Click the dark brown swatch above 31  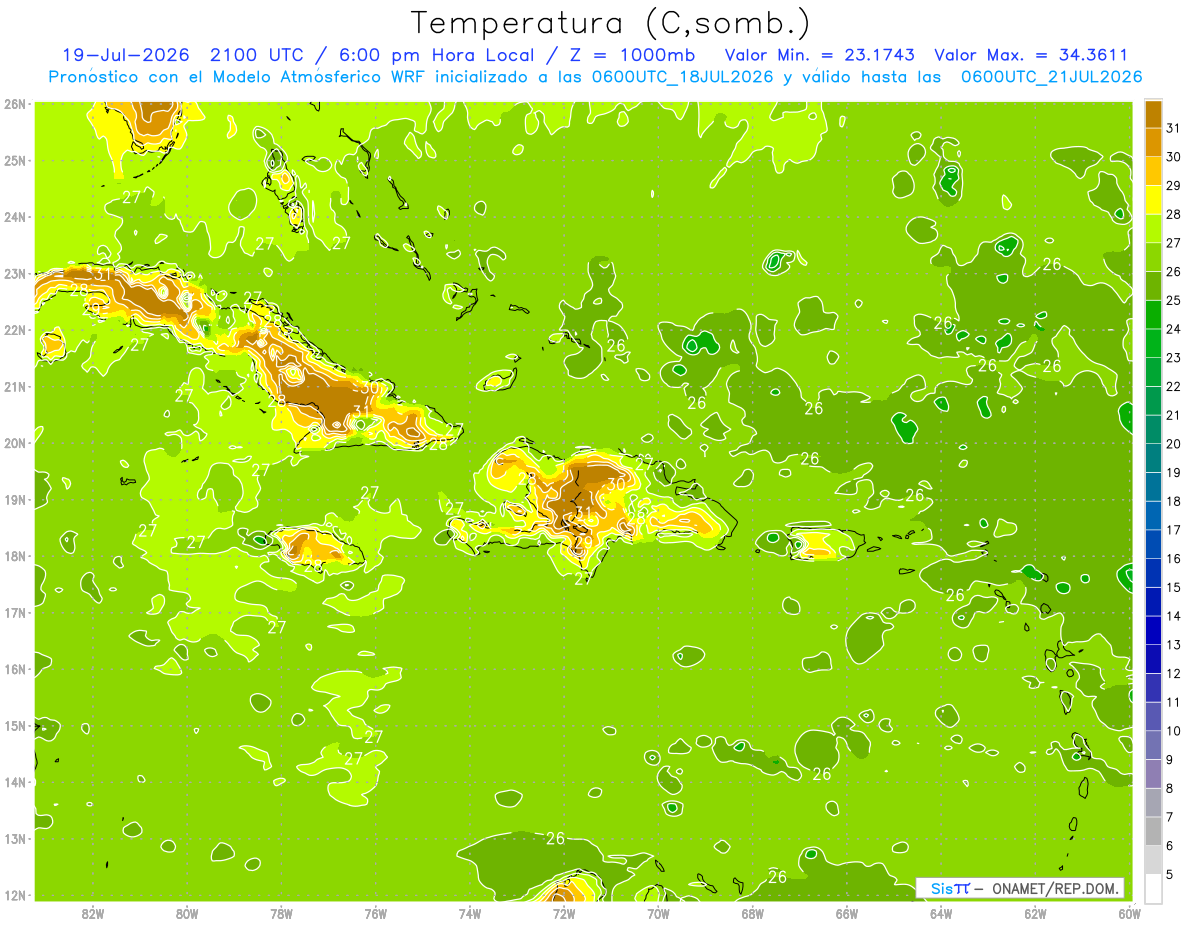1153,115
